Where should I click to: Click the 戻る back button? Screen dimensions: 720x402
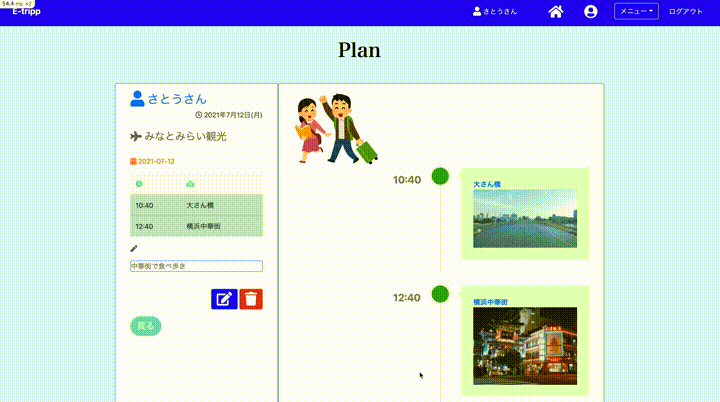click(146, 326)
